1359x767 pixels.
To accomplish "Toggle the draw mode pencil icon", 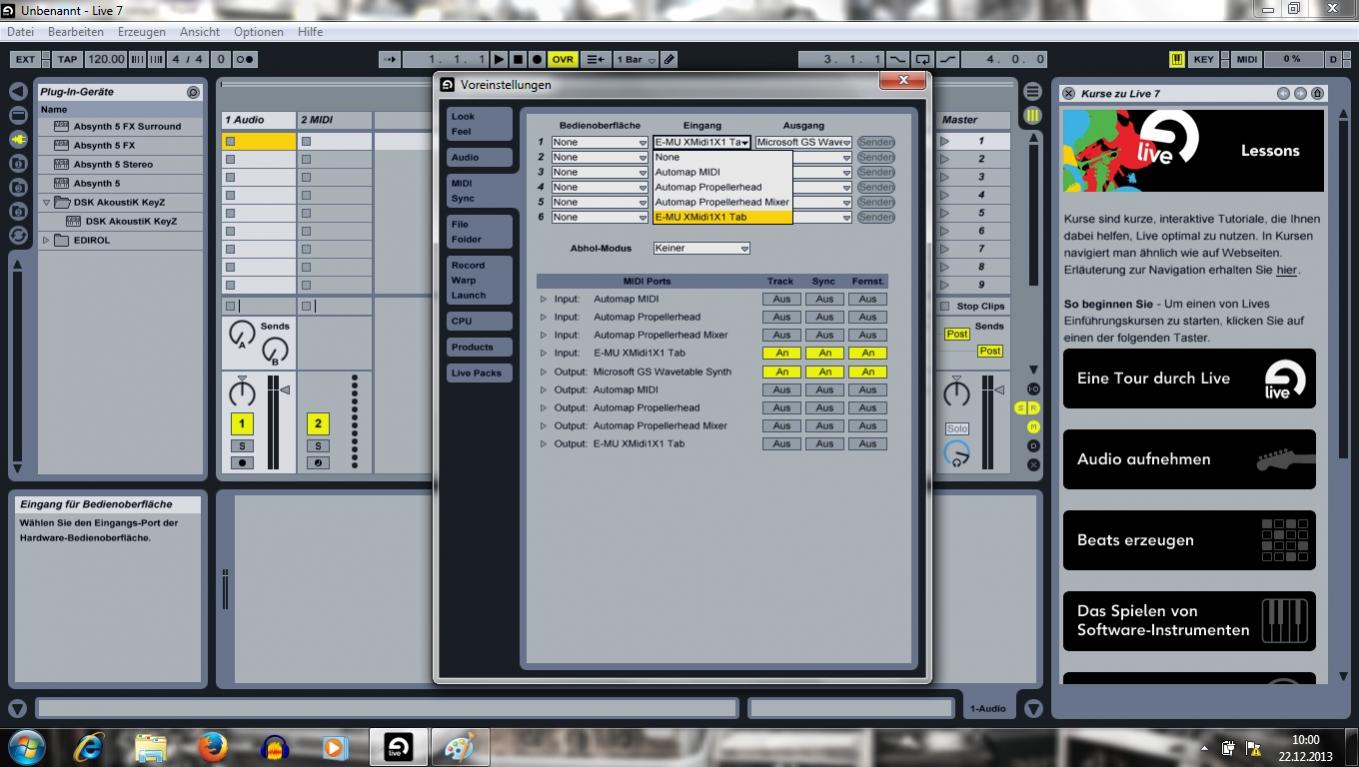I will (669, 60).
